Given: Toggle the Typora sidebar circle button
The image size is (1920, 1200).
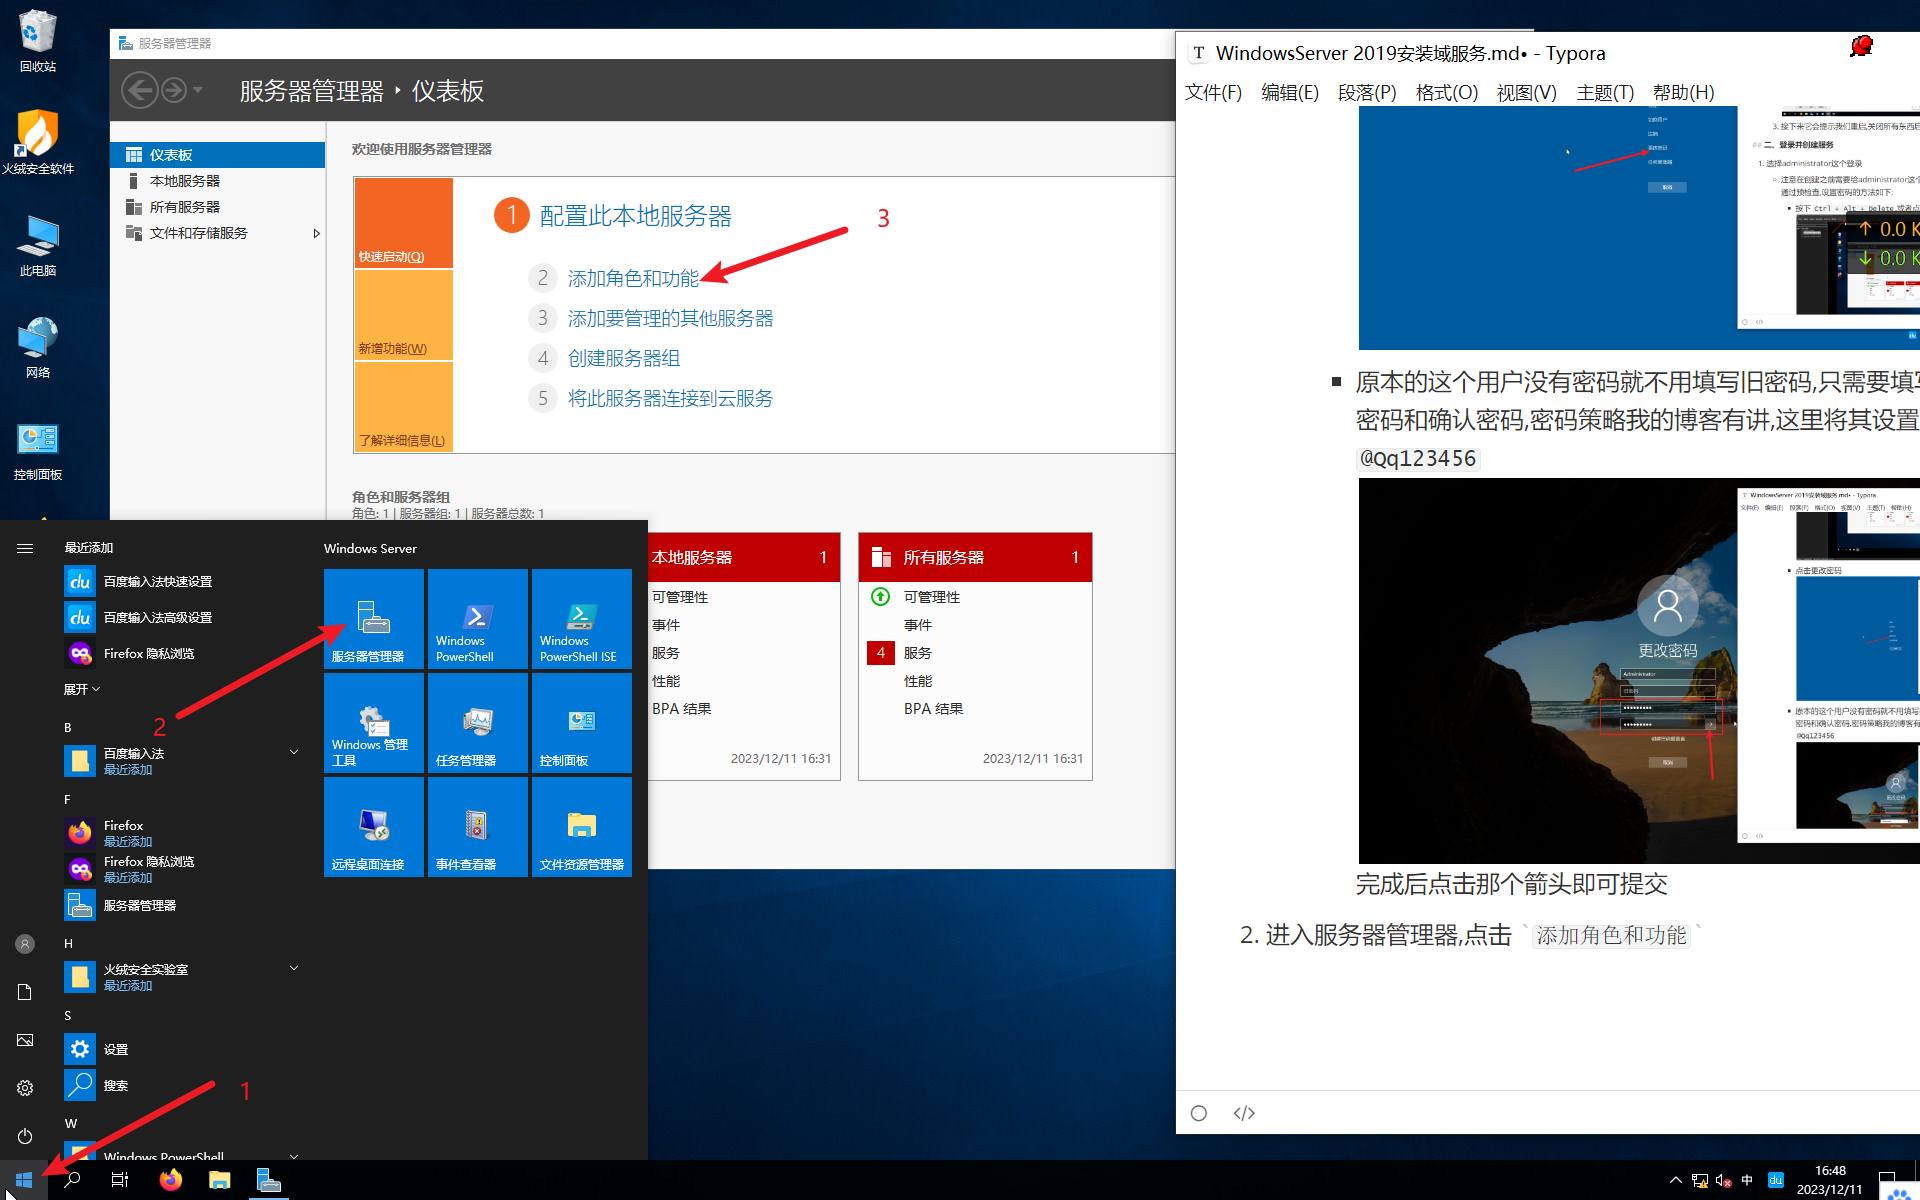Looking at the screenshot, I should (x=1199, y=1113).
